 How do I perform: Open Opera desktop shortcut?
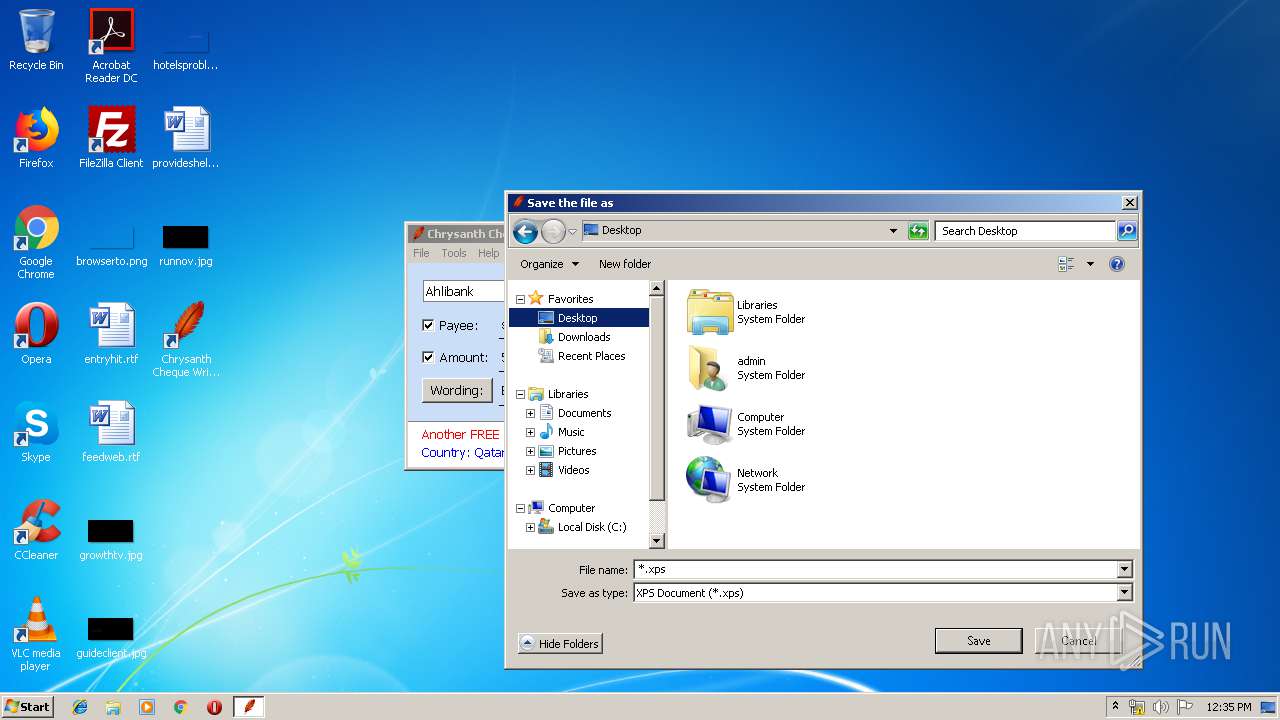[36, 334]
